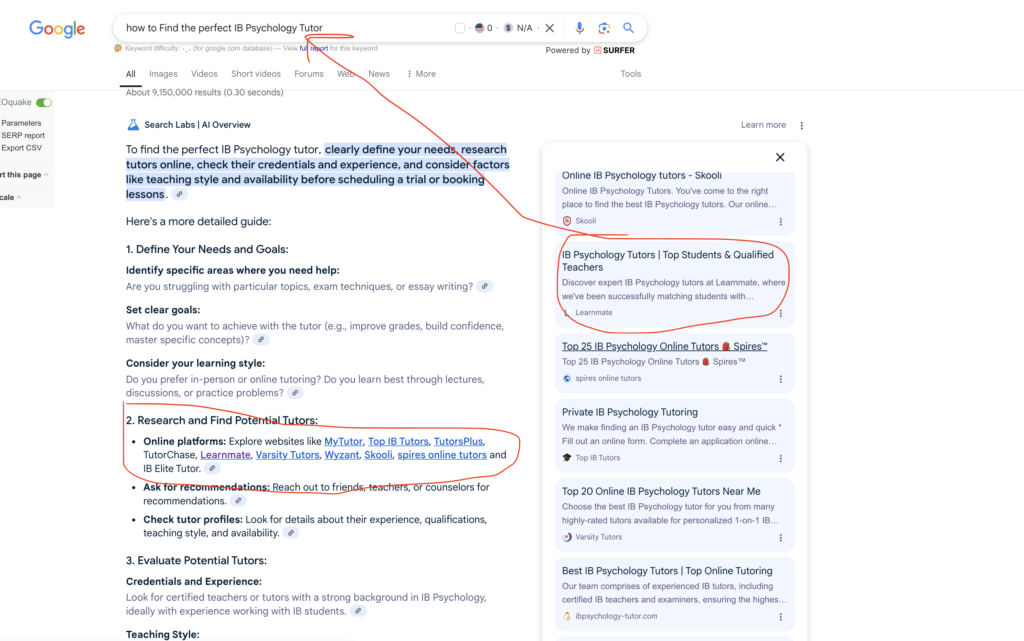Click the US flag search volume icon
Viewport: 1024px width, 641px height.
click(479, 28)
